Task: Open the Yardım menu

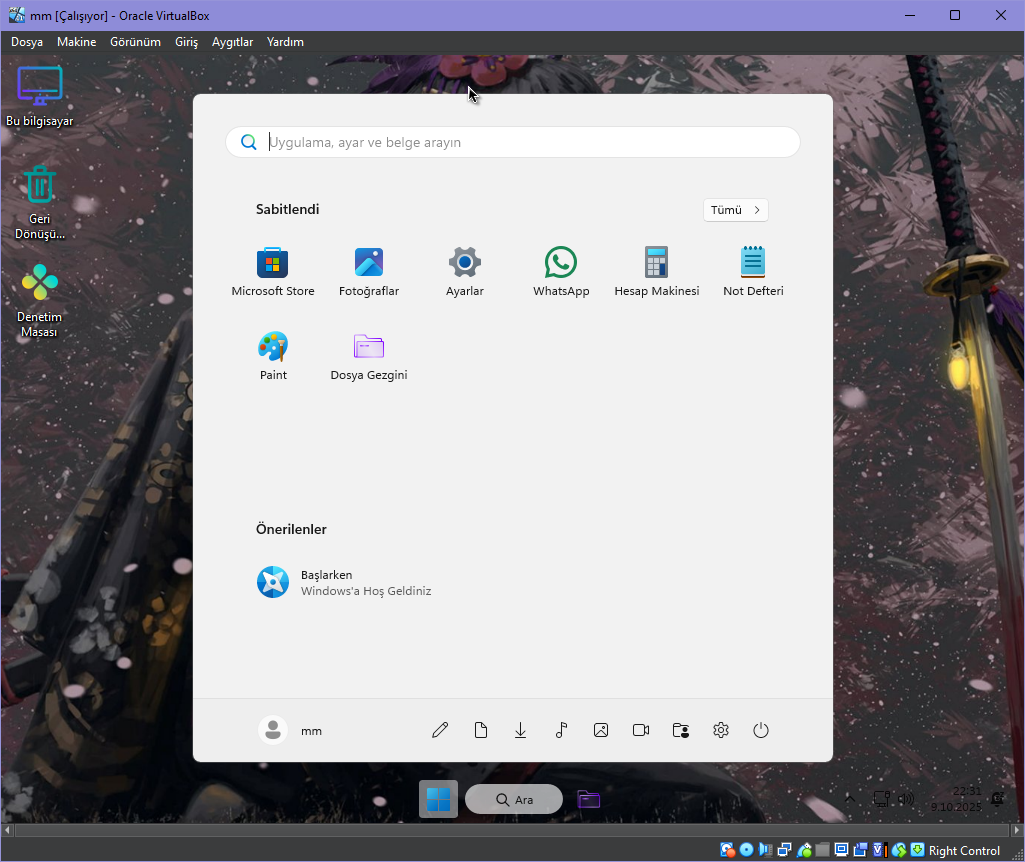Action: click(x=285, y=42)
